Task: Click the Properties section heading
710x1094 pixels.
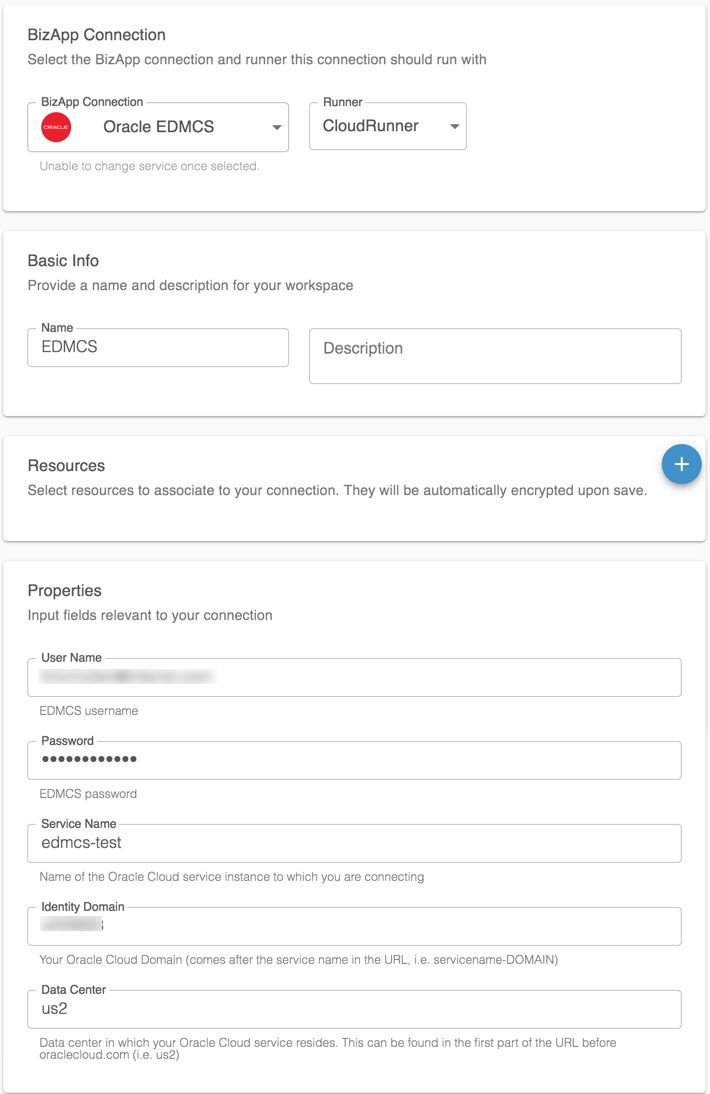Action: [x=65, y=591]
